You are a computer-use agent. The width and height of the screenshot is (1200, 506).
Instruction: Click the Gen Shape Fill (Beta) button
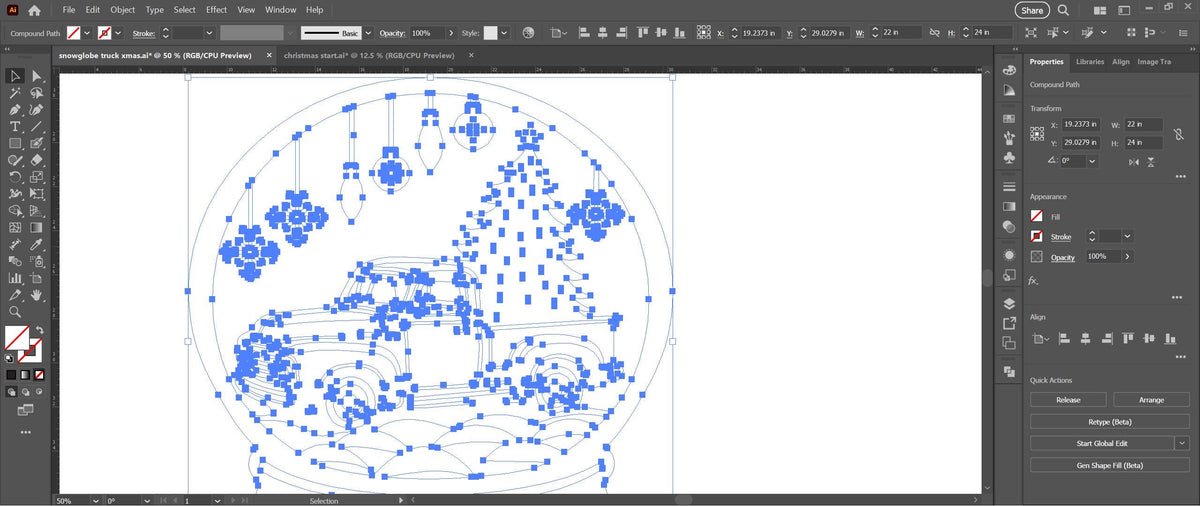[1110, 465]
